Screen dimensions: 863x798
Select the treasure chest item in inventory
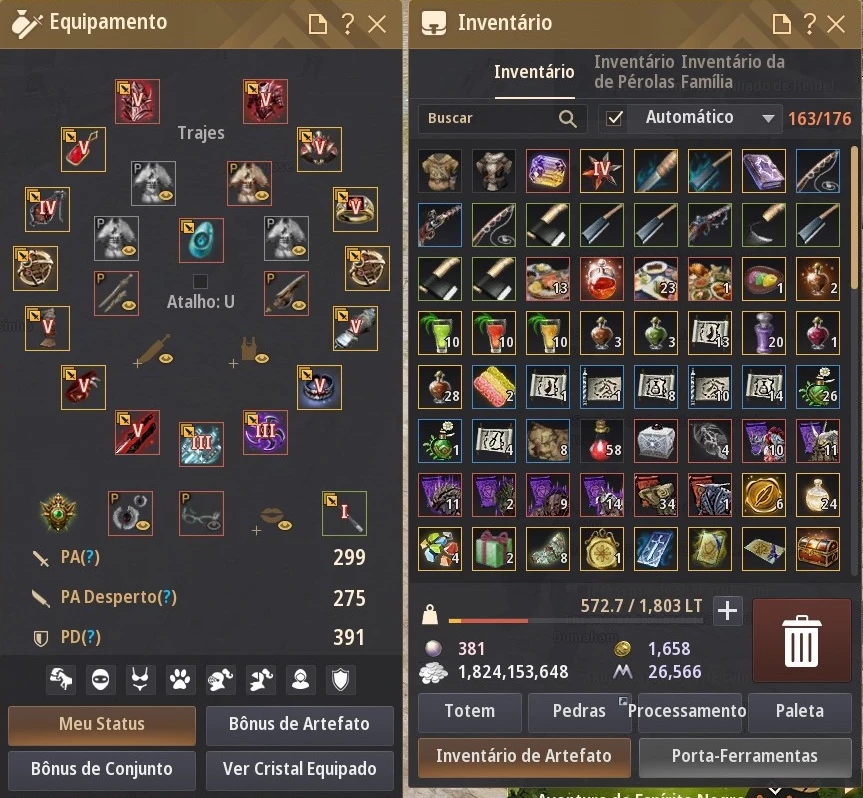coord(817,549)
